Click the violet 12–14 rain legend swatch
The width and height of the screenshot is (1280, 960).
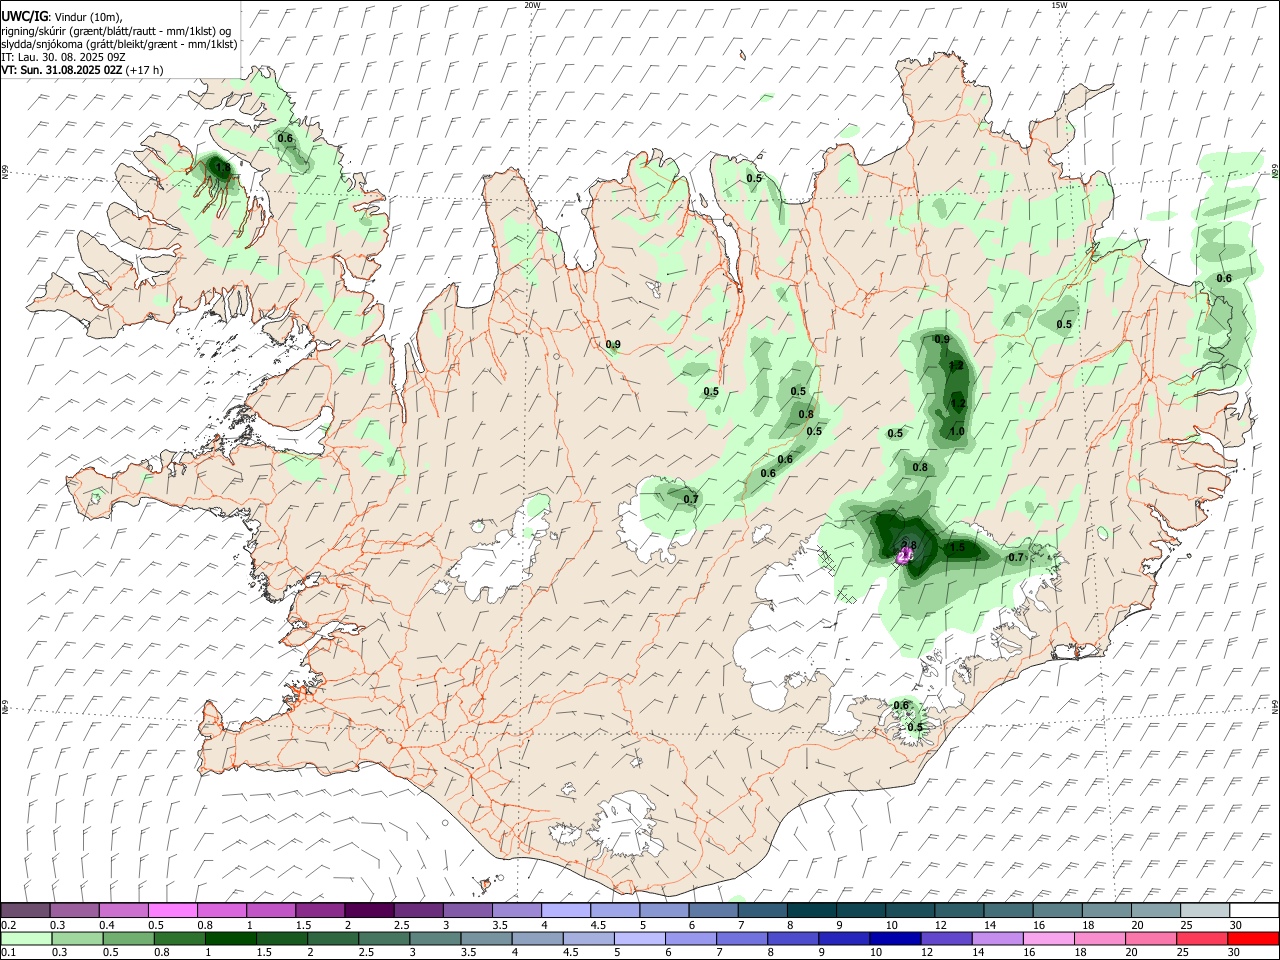[x=947, y=938]
